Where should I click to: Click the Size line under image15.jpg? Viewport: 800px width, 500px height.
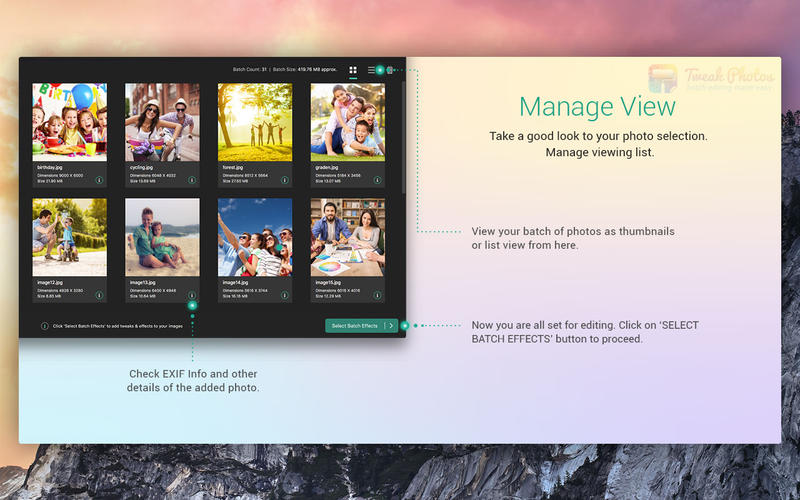(x=328, y=296)
